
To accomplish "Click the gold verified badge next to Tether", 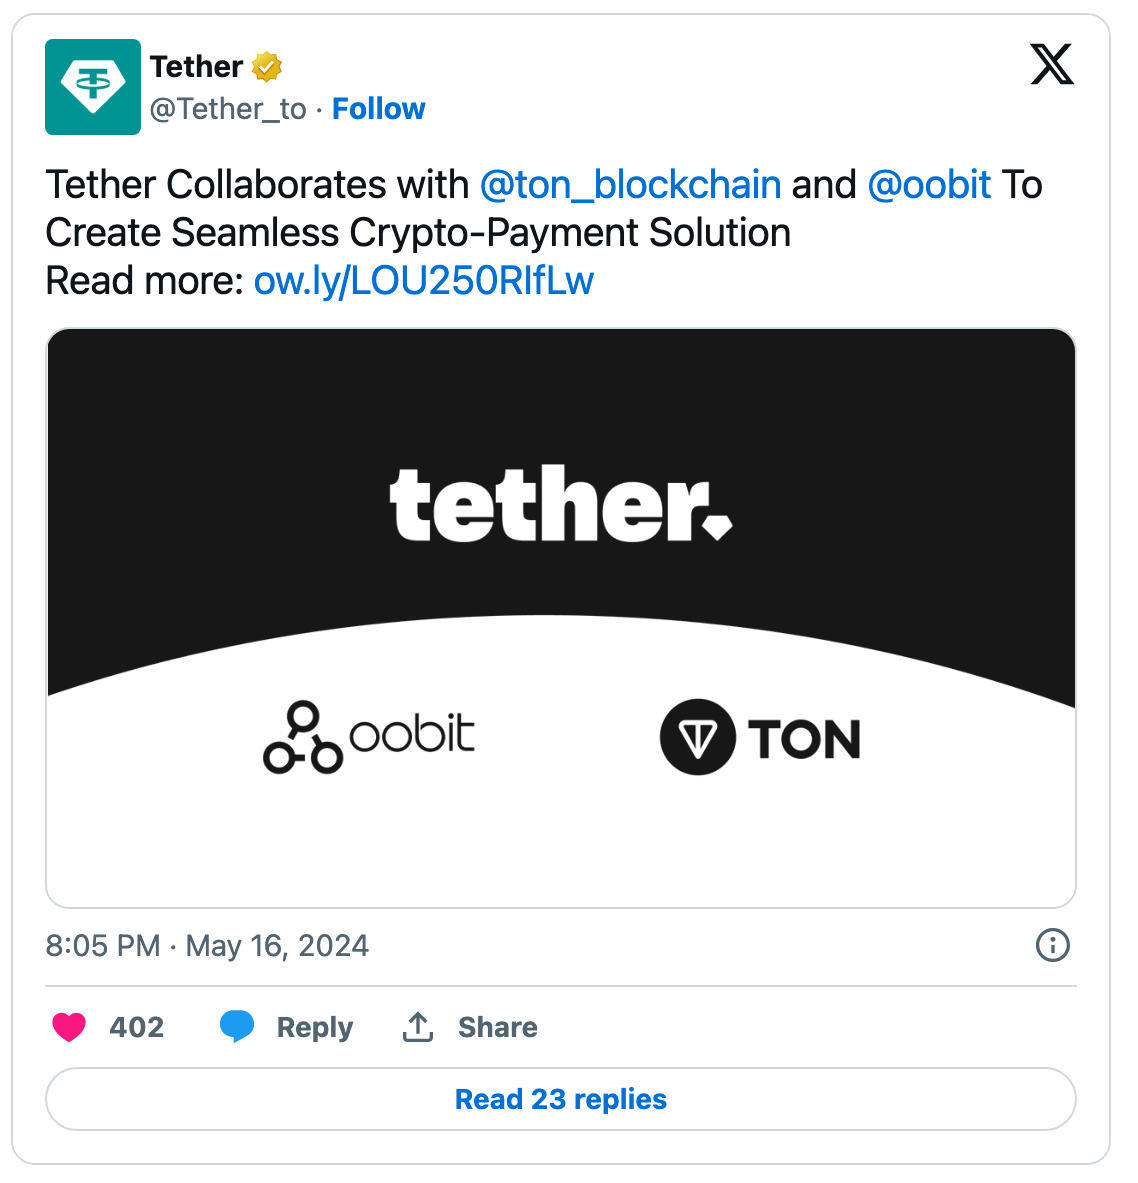I will [264, 65].
